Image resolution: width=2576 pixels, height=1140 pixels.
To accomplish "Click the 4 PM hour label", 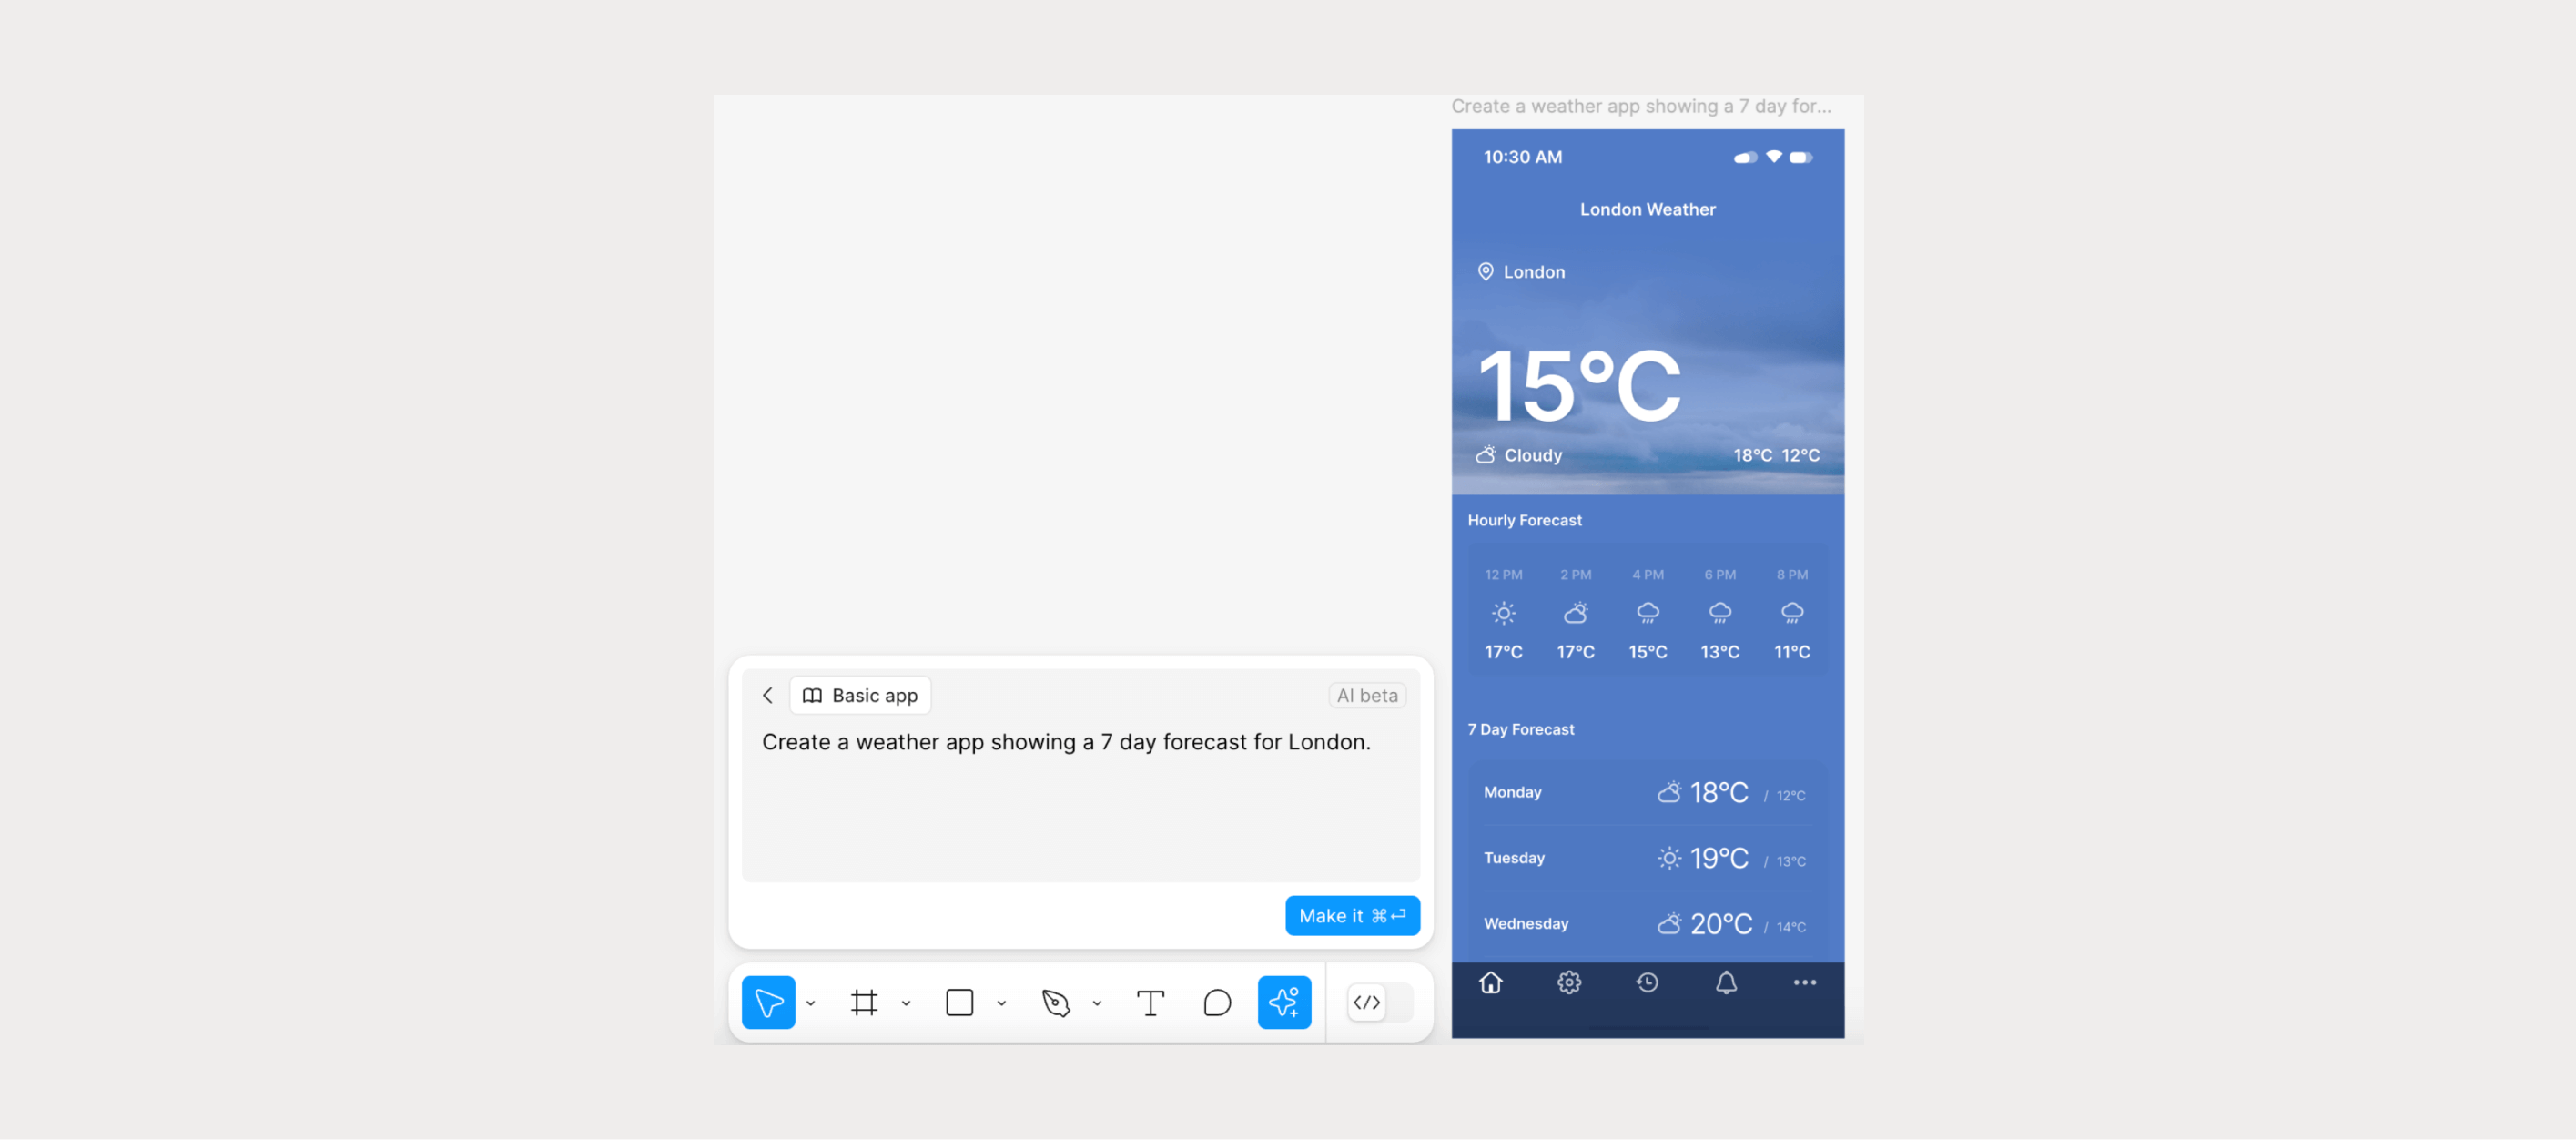I will (x=1648, y=575).
